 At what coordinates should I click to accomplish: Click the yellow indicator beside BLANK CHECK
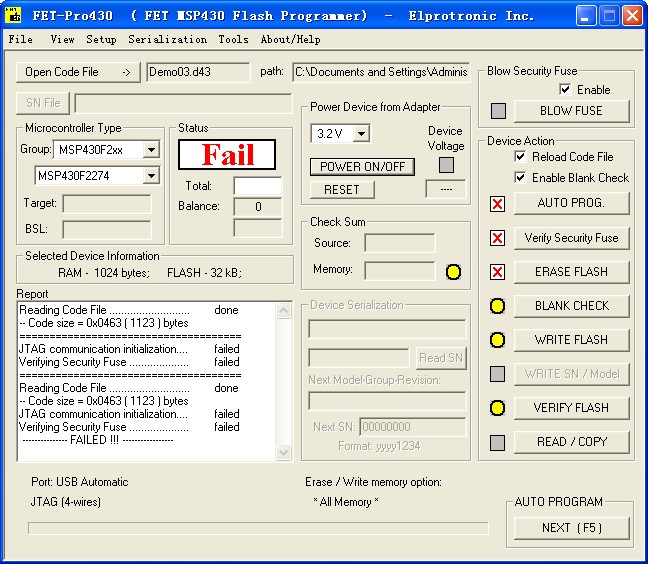pos(497,306)
